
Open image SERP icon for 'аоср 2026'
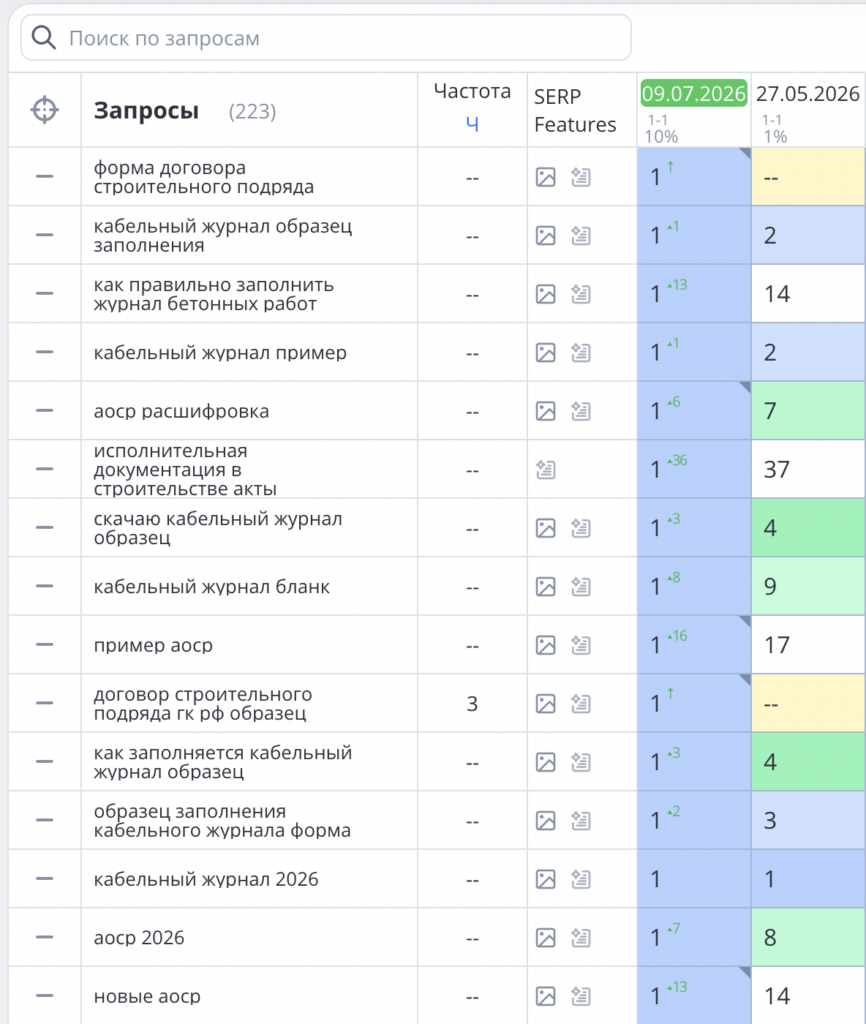[545, 938]
